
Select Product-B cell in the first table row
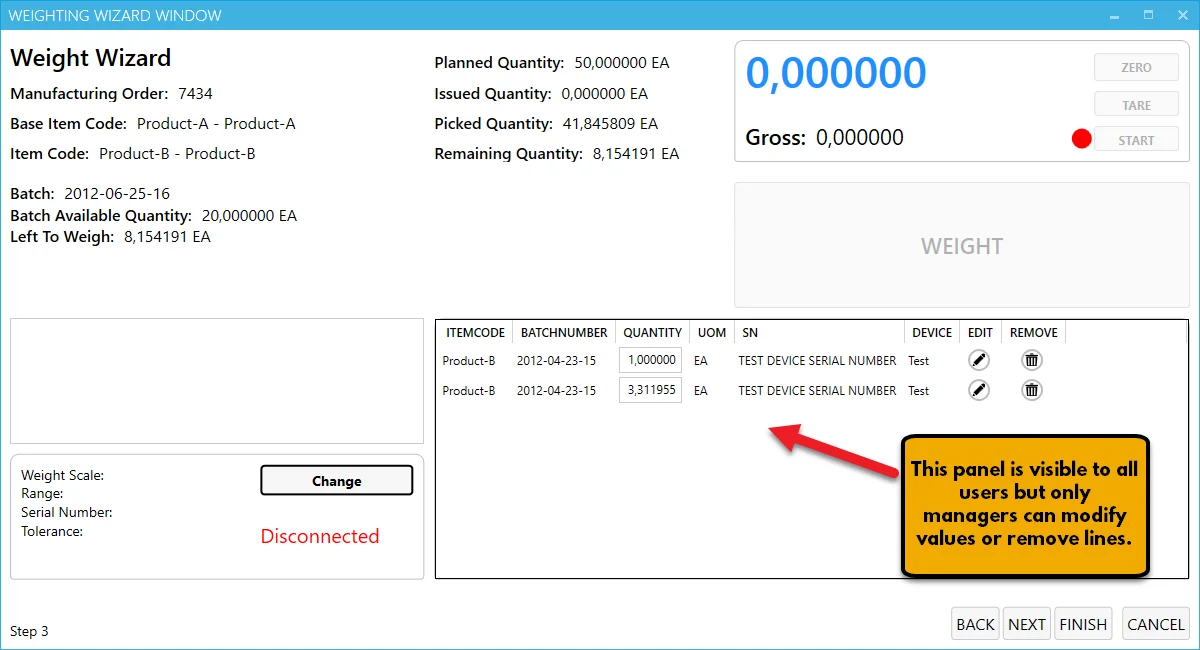point(469,361)
